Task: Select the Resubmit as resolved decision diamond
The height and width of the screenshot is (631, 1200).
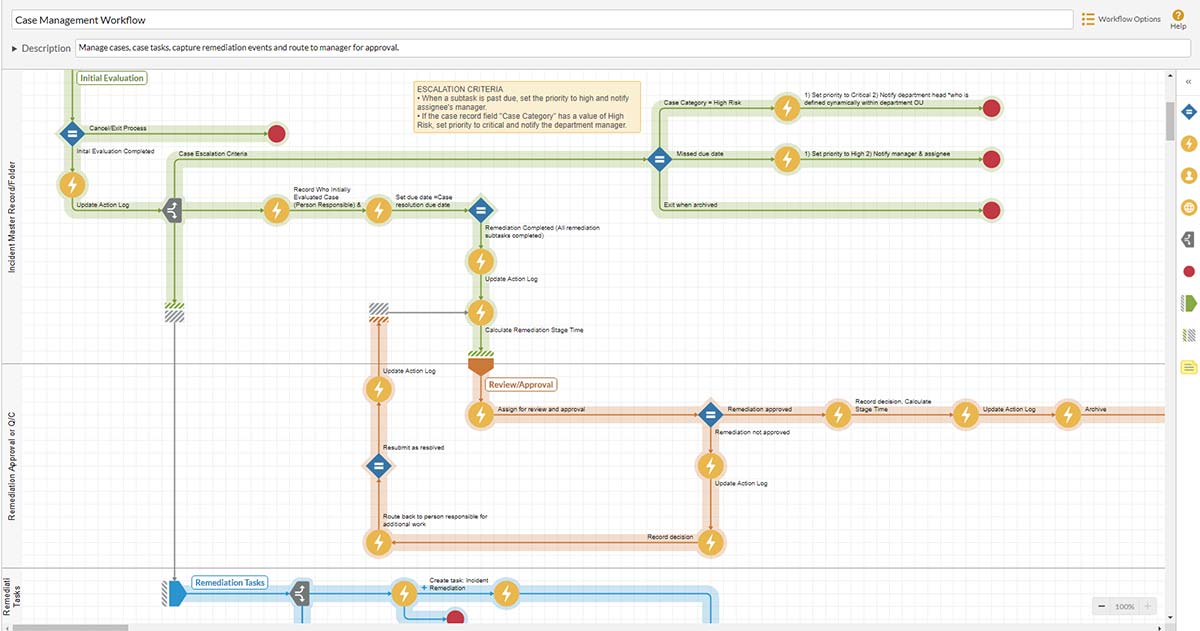Action: pyautogui.click(x=378, y=465)
